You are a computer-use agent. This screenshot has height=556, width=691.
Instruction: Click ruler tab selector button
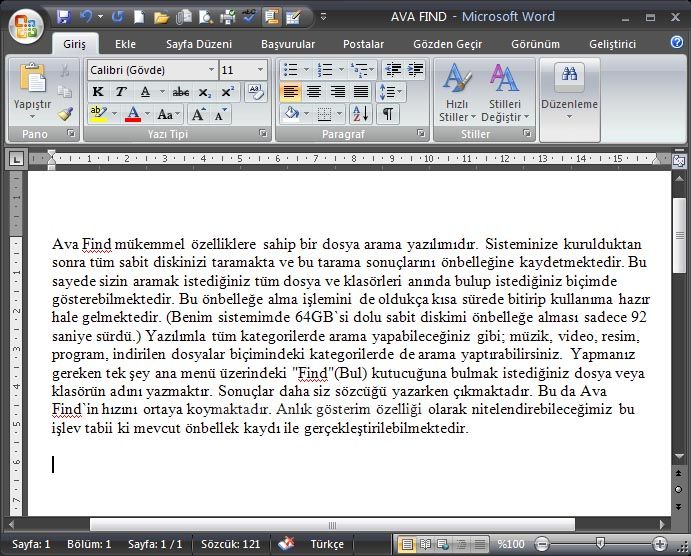click(x=16, y=159)
